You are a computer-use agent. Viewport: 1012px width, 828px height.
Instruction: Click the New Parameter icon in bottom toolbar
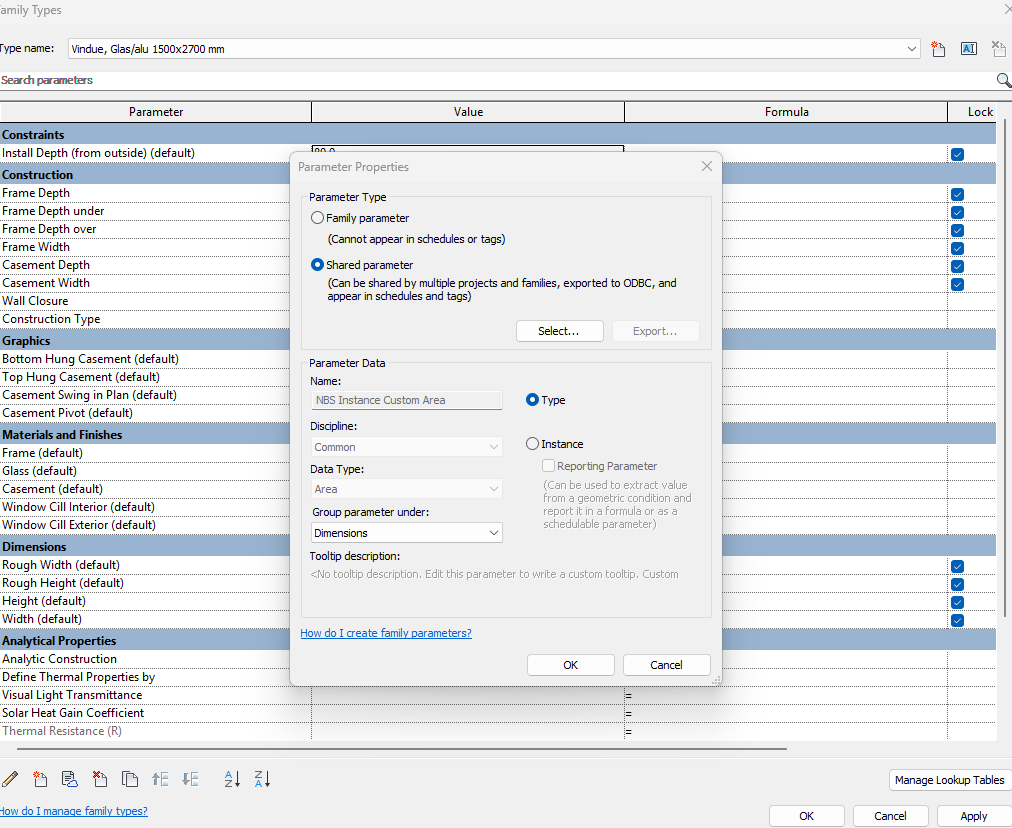[40, 779]
